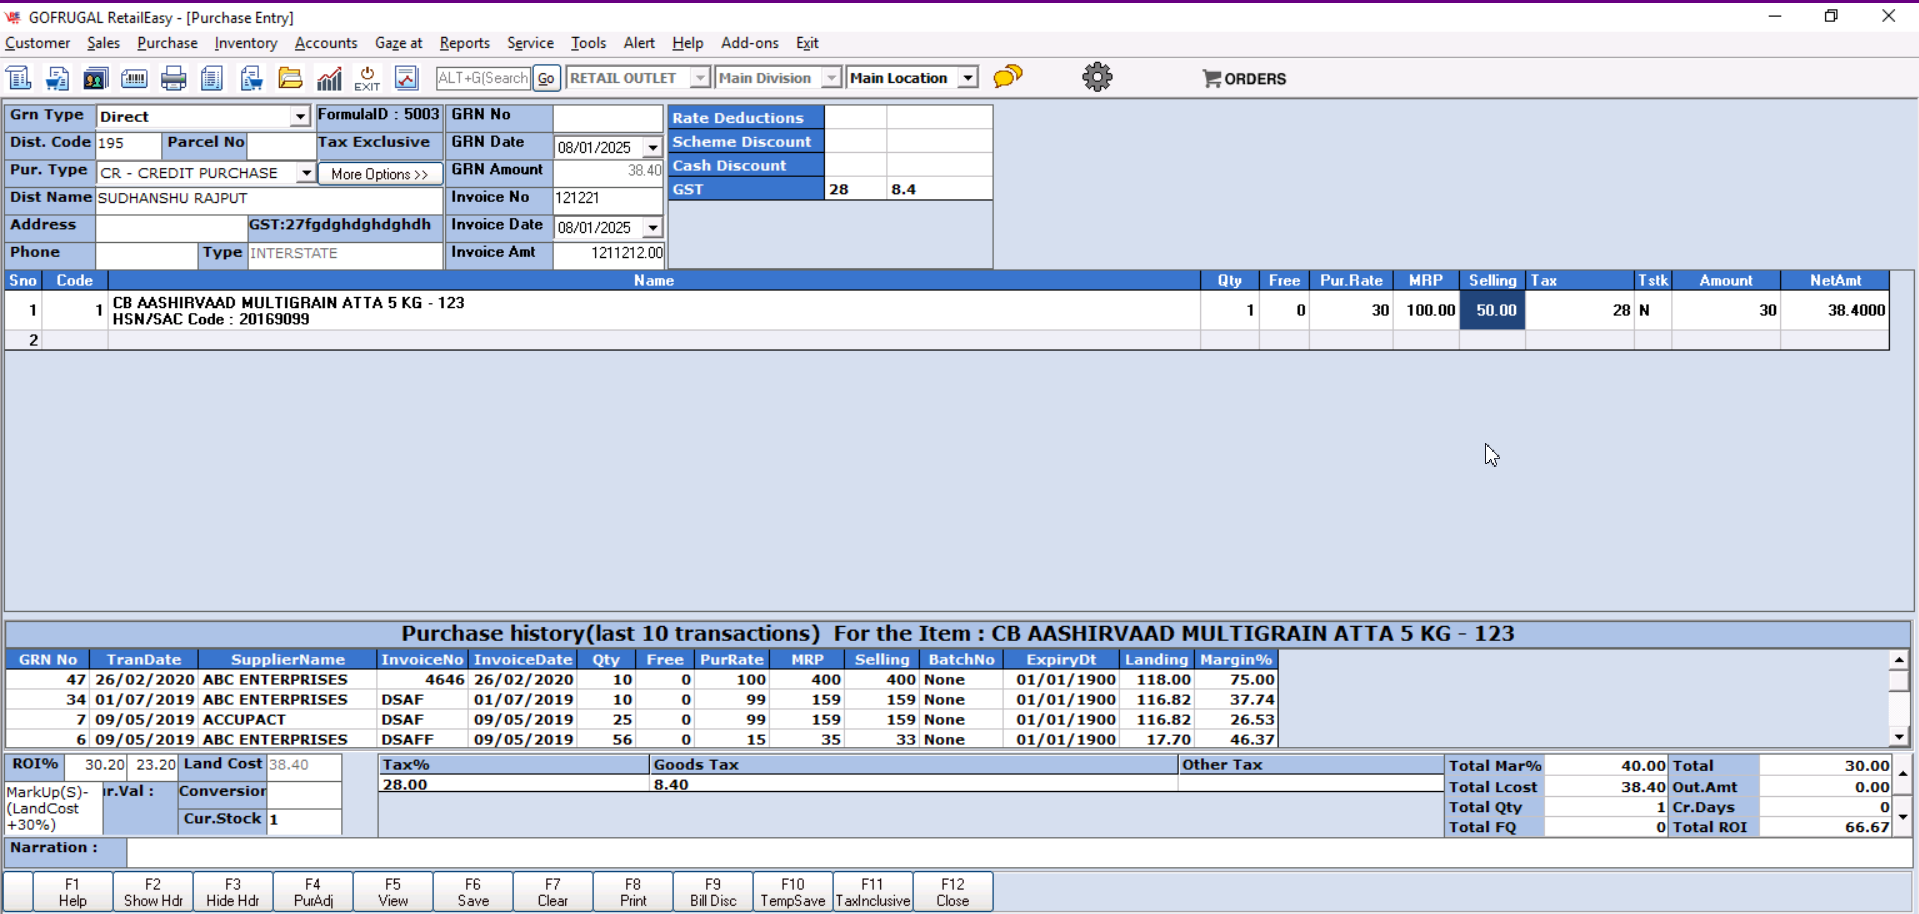Open the Reports menu
1919x914 pixels.
pyautogui.click(x=464, y=43)
